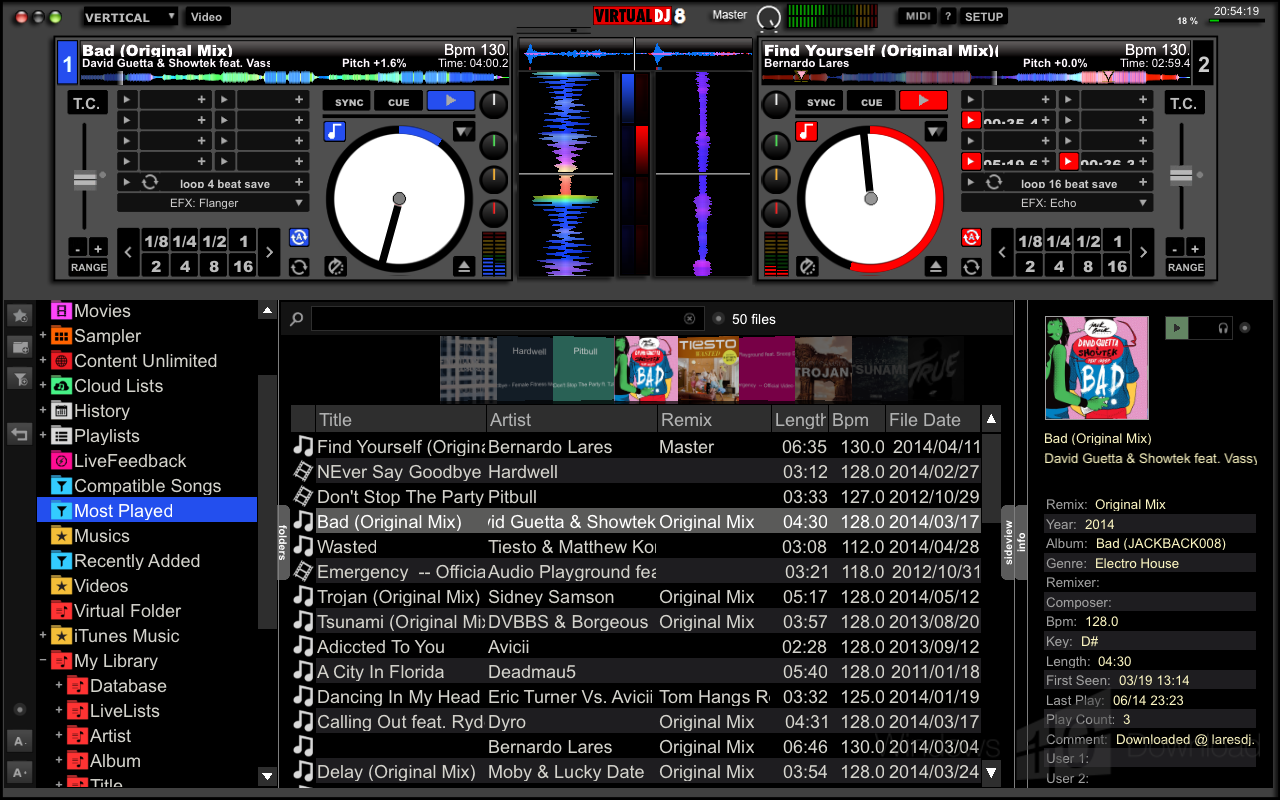Viewport: 1280px width, 800px height.
Task: Toggle the CUE button on deck 1
Action: pyautogui.click(x=399, y=102)
